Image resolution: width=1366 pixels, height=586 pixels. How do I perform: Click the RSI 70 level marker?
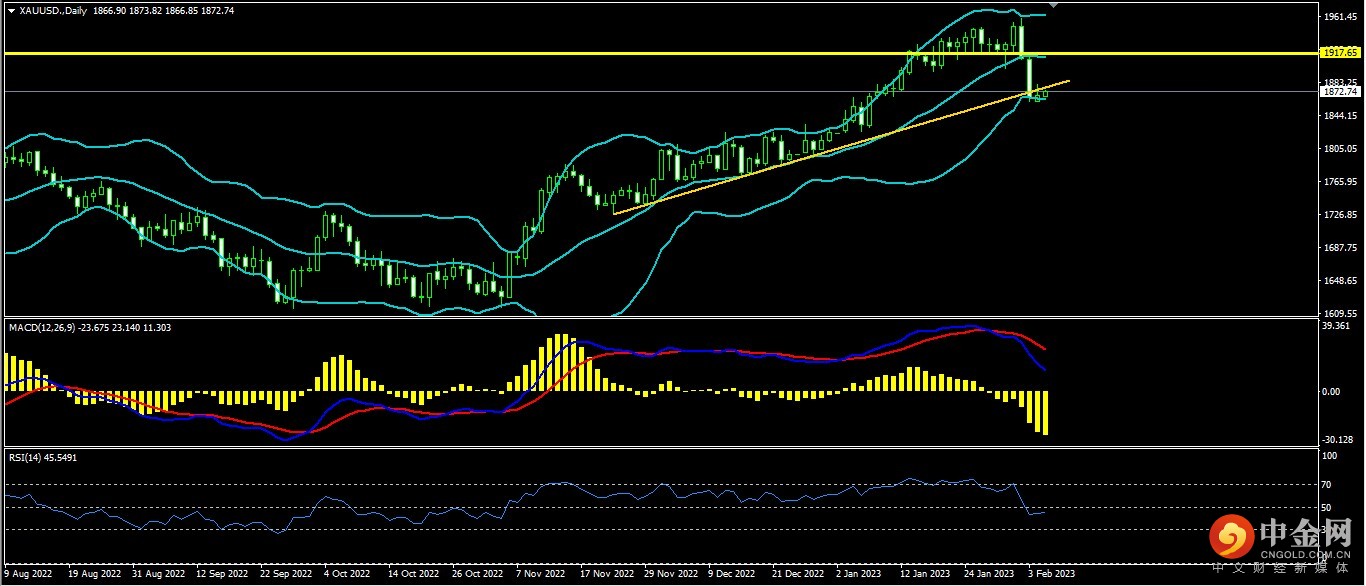(x=1327, y=485)
